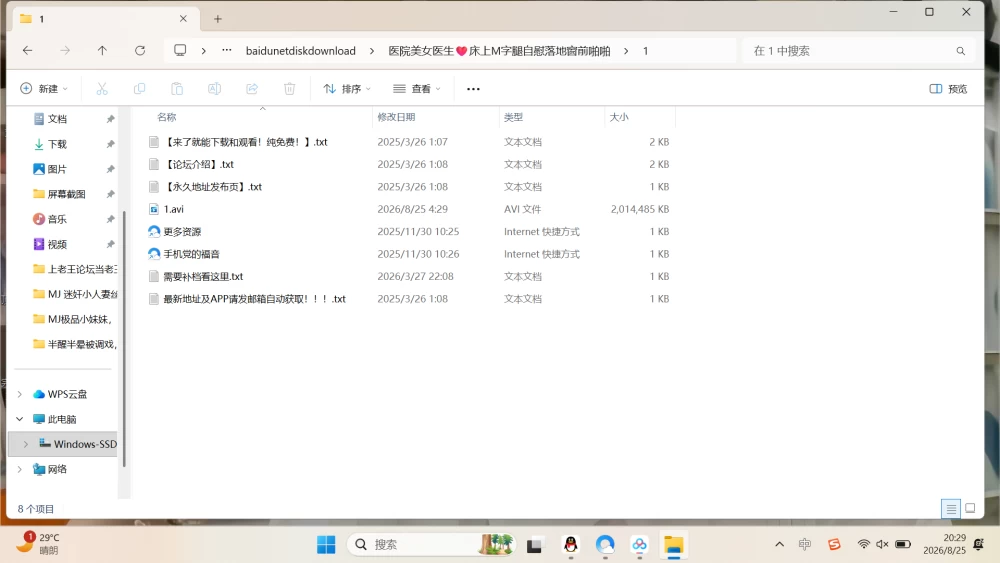Screen dimensions: 1000x563
Task: Click the baidunetdiskdownload breadcrumb
Action: pos(301,51)
